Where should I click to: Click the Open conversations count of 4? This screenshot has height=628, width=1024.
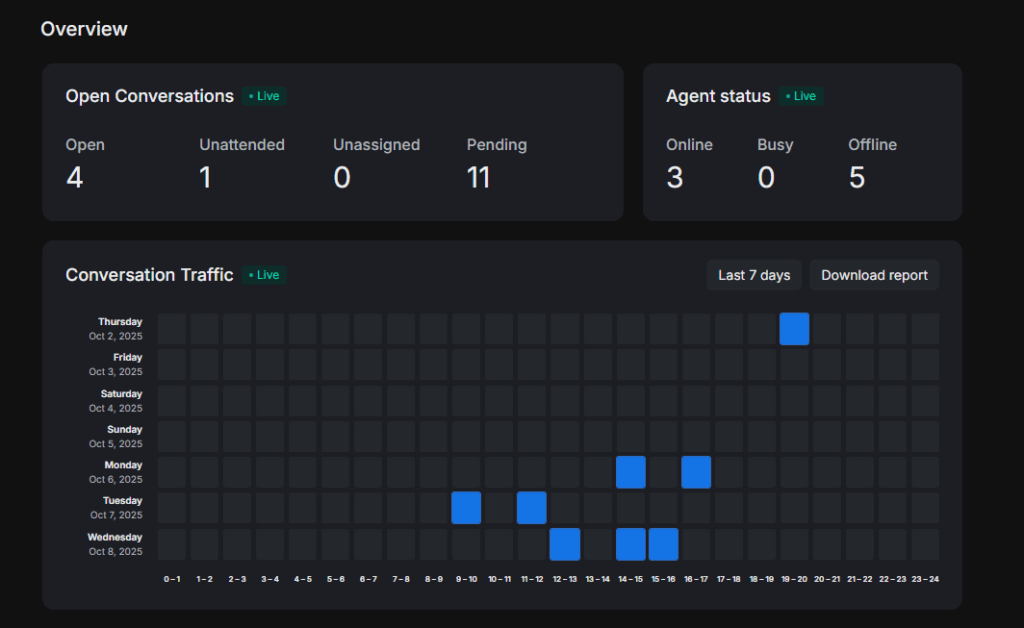75,178
